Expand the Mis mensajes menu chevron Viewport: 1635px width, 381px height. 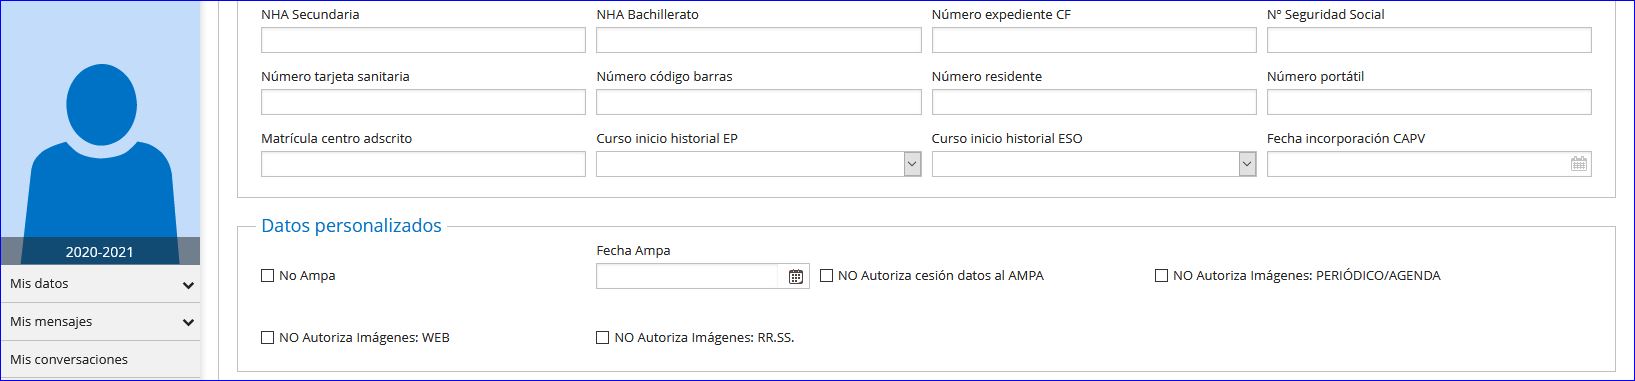pos(188,323)
